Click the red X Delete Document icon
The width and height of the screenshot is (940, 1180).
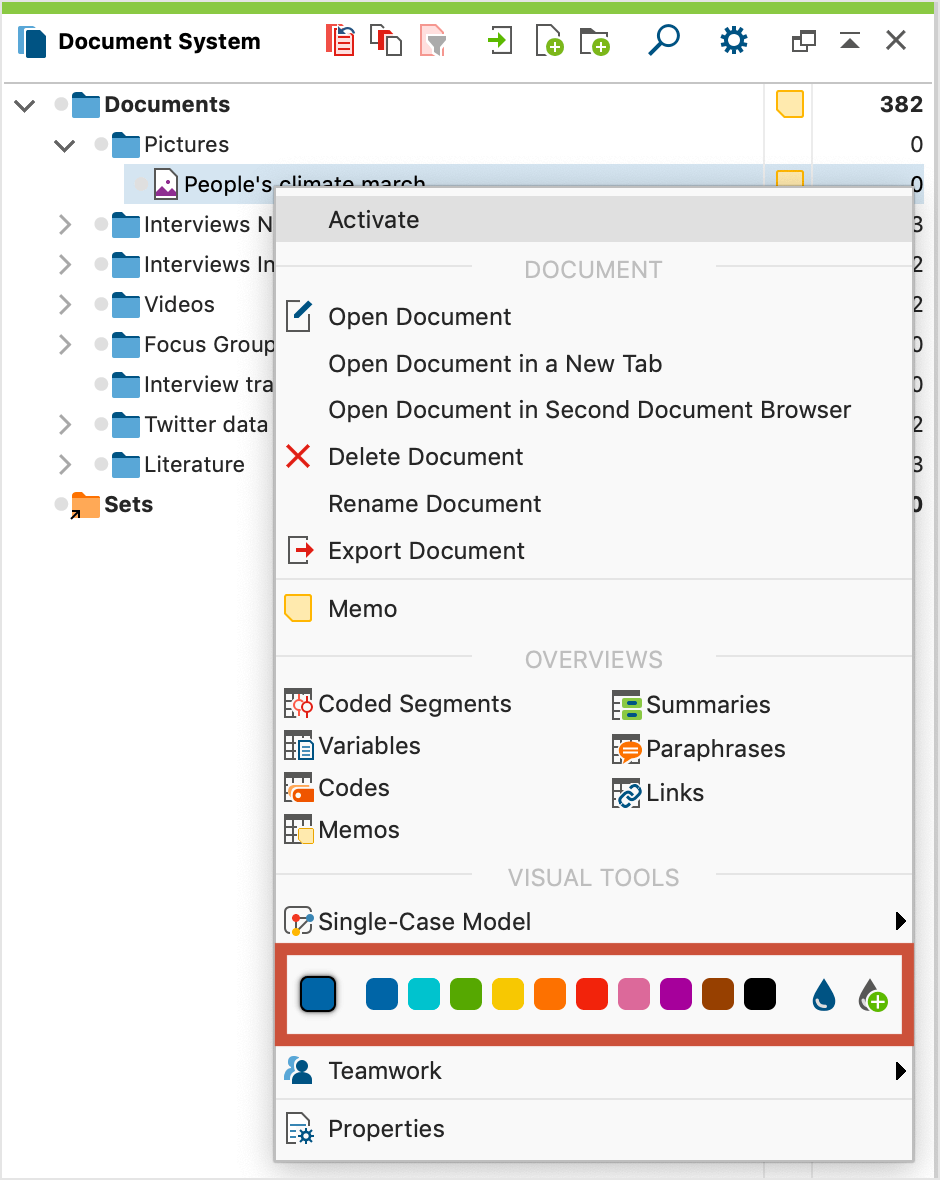pos(298,456)
